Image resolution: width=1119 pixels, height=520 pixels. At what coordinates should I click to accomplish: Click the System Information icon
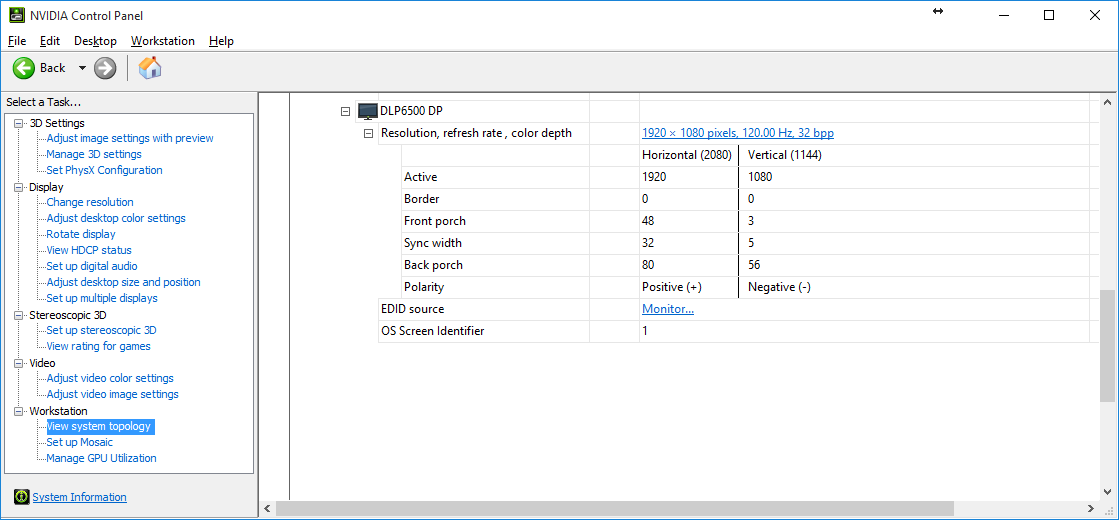[x=21, y=497]
